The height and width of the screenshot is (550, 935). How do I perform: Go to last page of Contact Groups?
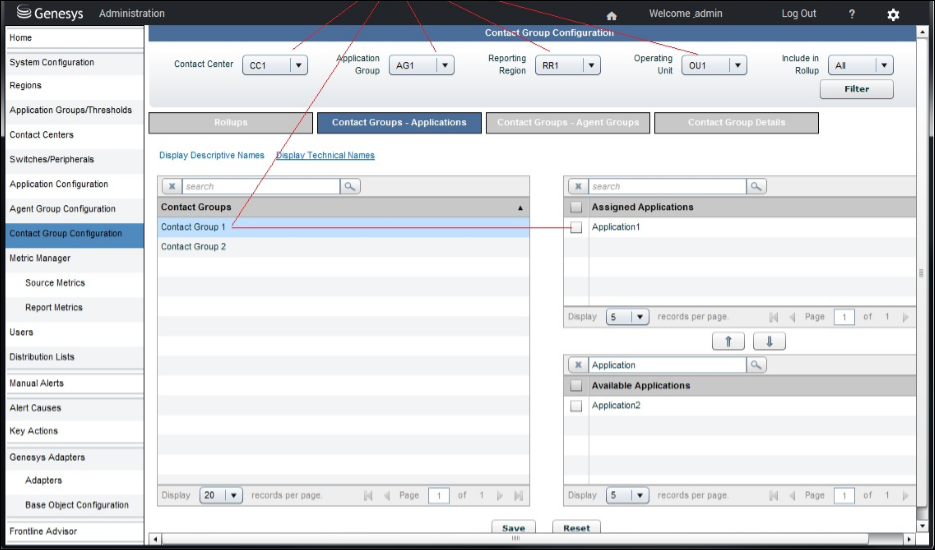tap(519, 496)
